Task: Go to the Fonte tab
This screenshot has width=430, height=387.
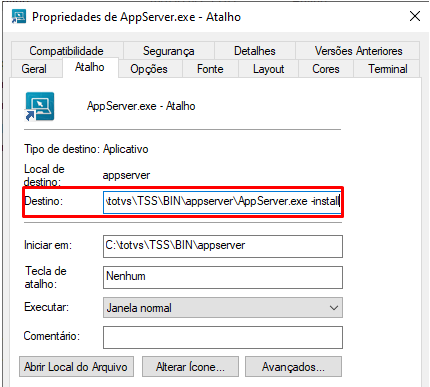Action: (x=210, y=69)
